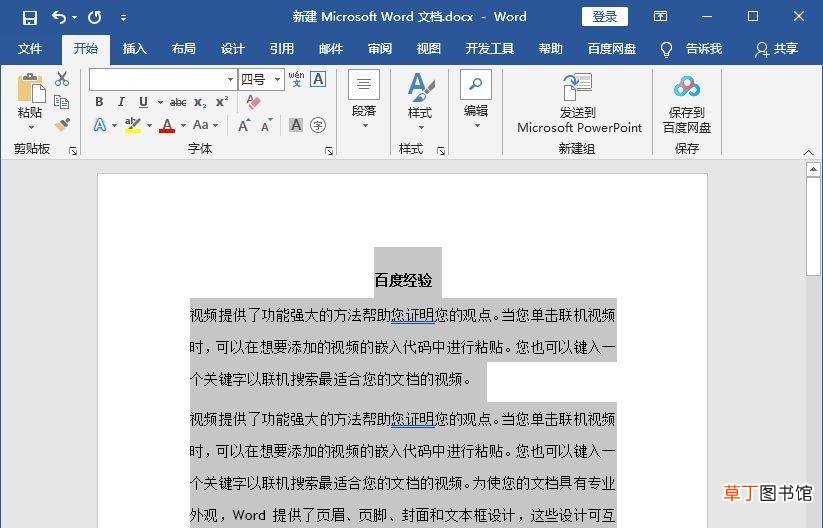
Task: Toggle italic formatting
Action: click(x=121, y=102)
